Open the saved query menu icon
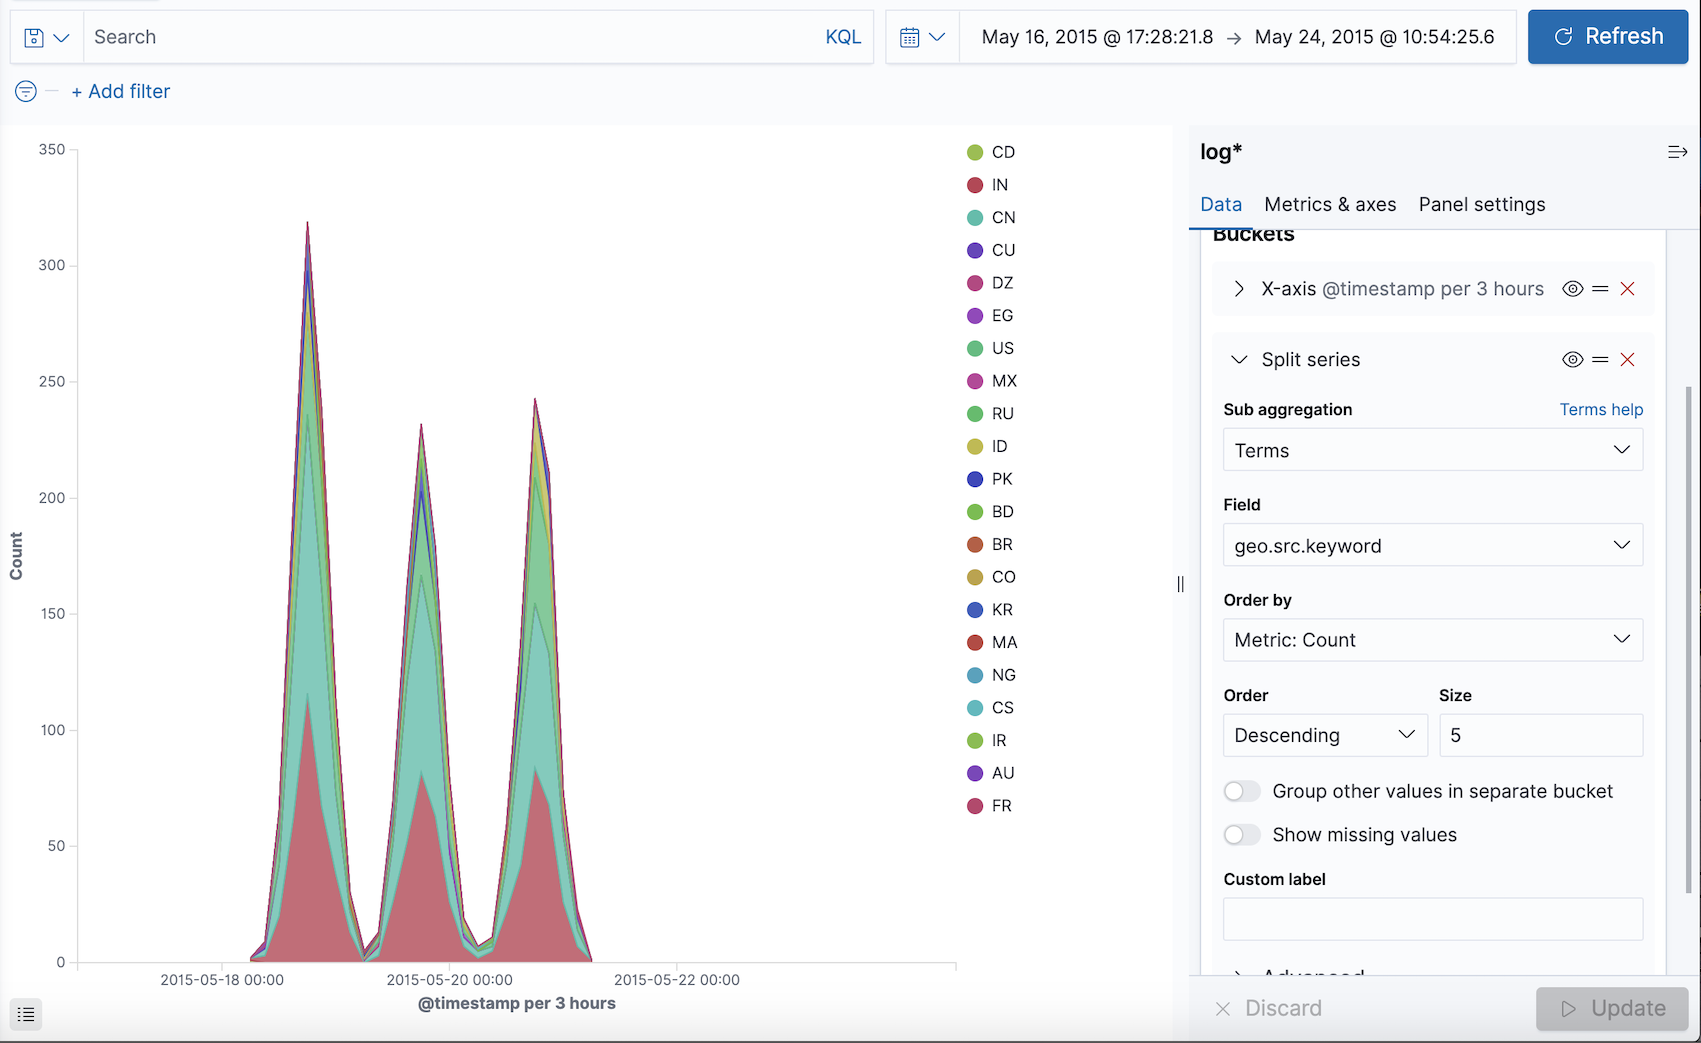The width and height of the screenshot is (1701, 1043). pyautogui.click(x=47, y=37)
